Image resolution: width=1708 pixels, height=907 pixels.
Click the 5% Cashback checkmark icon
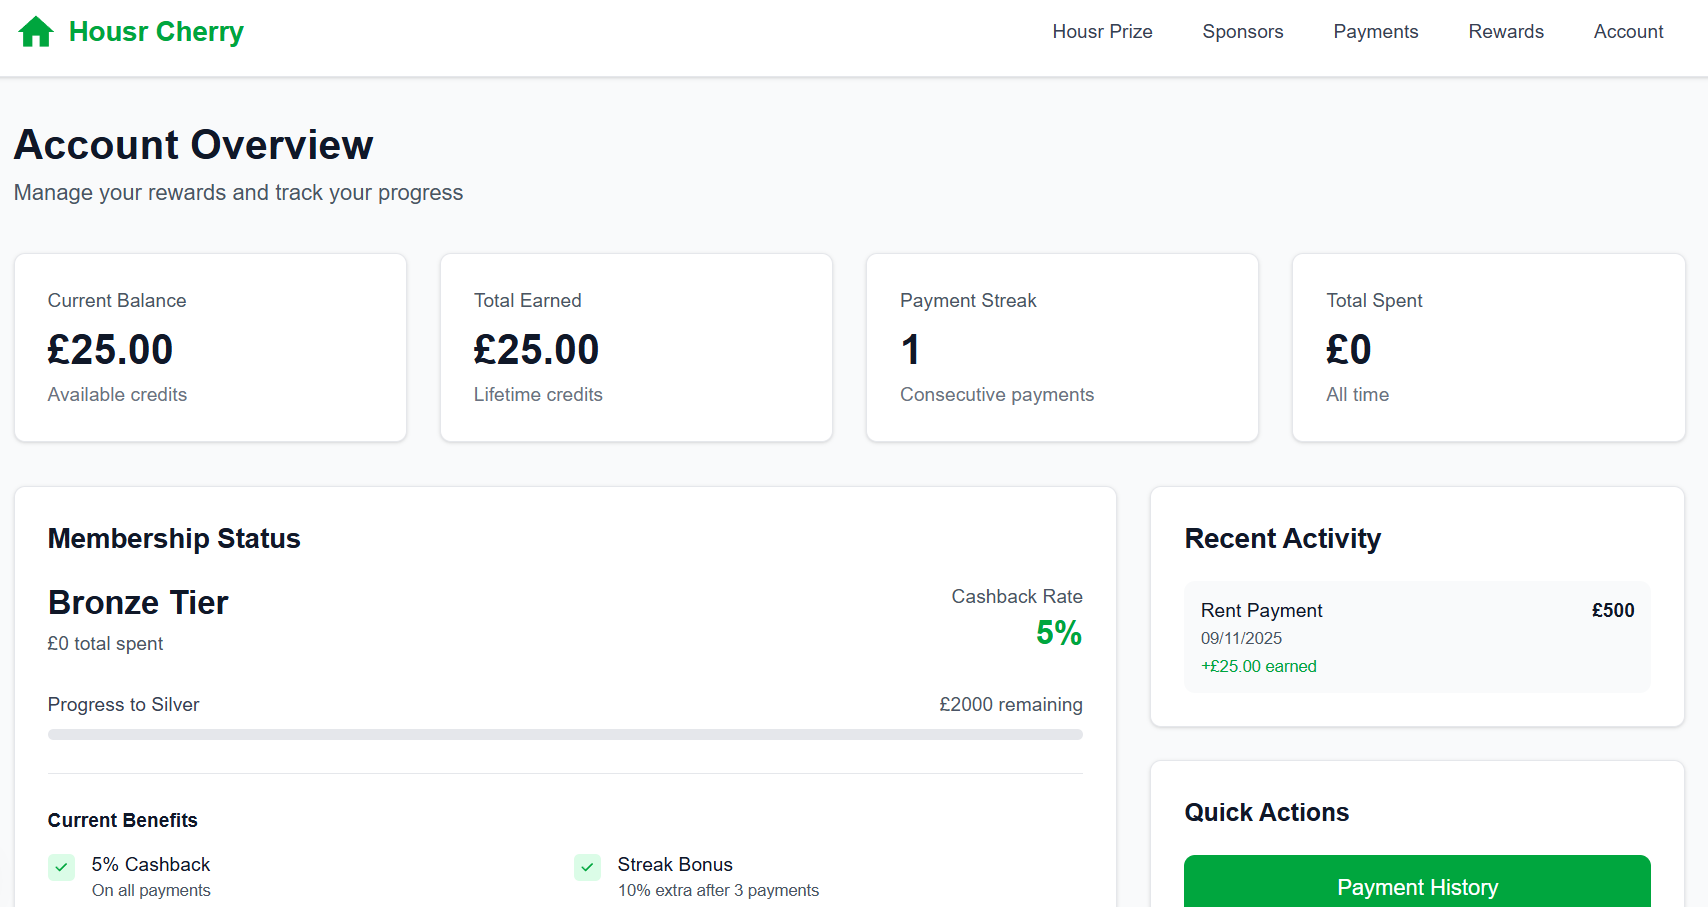click(61, 867)
